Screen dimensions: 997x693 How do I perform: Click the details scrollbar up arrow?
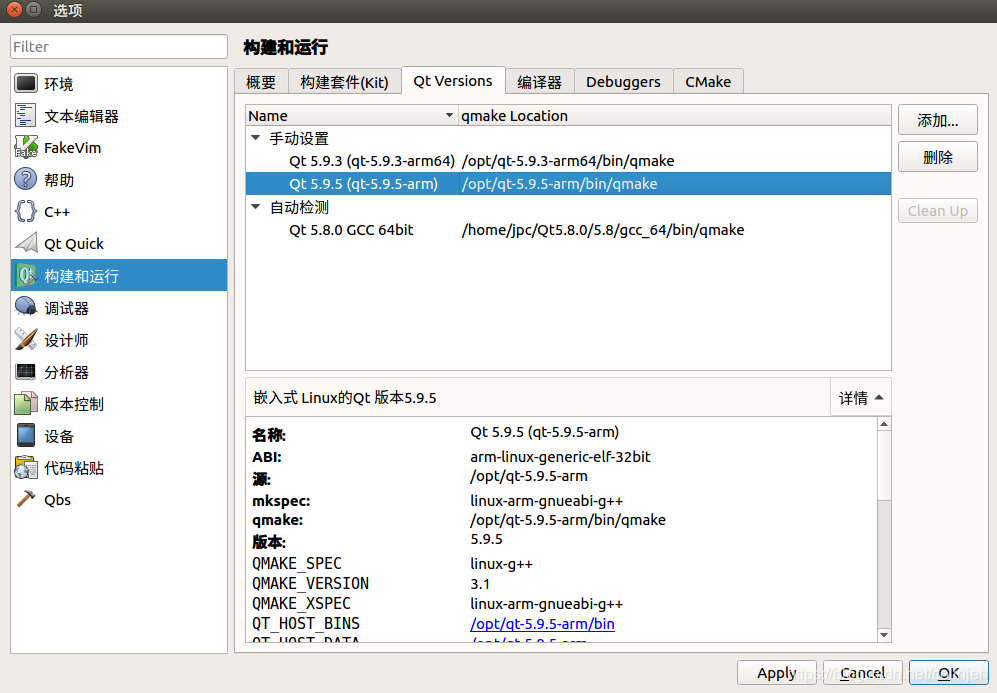[884, 424]
